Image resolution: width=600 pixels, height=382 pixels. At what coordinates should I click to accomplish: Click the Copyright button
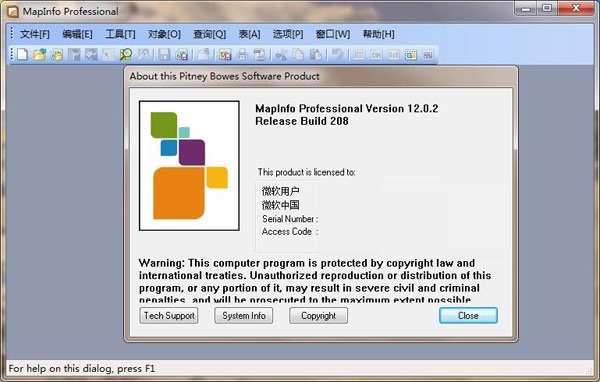(318, 315)
